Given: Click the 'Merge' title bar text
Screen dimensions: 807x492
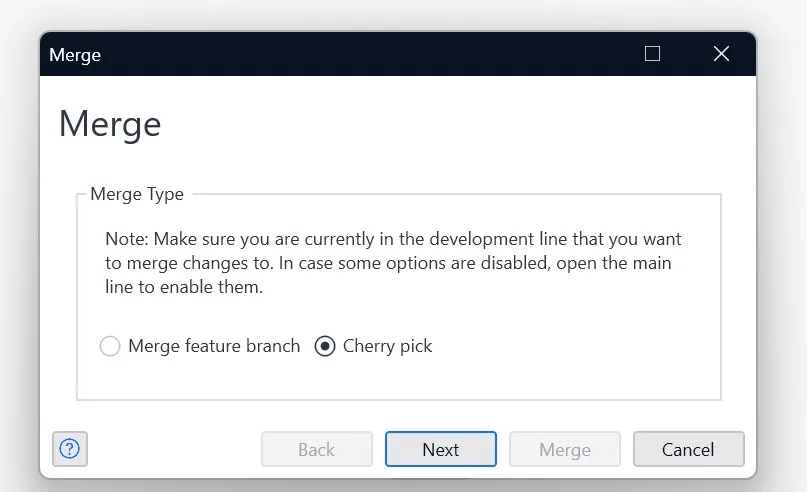Looking at the screenshot, I should [x=75, y=55].
